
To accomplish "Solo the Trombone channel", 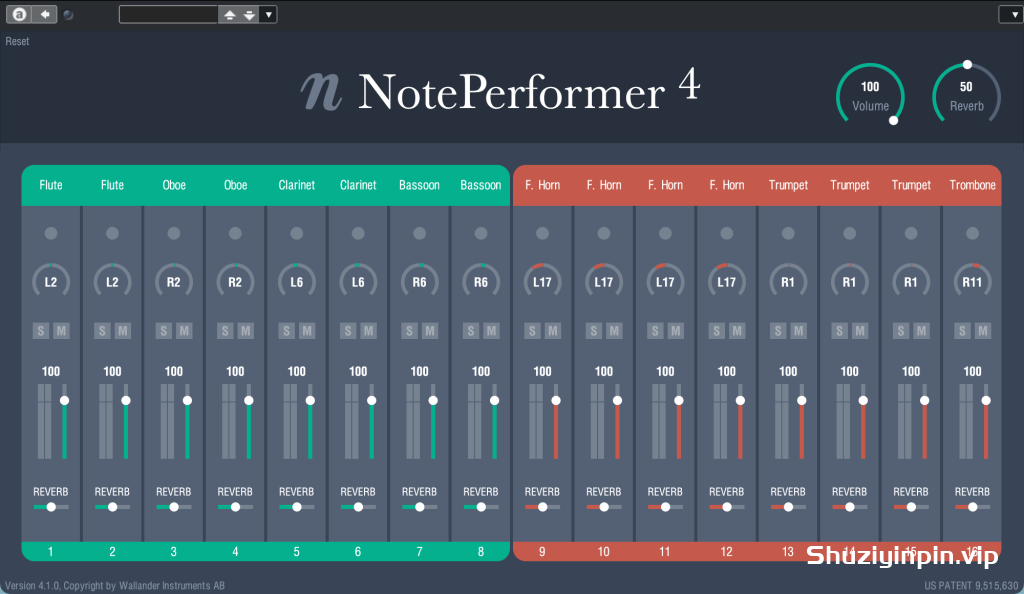I will tap(962, 331).
